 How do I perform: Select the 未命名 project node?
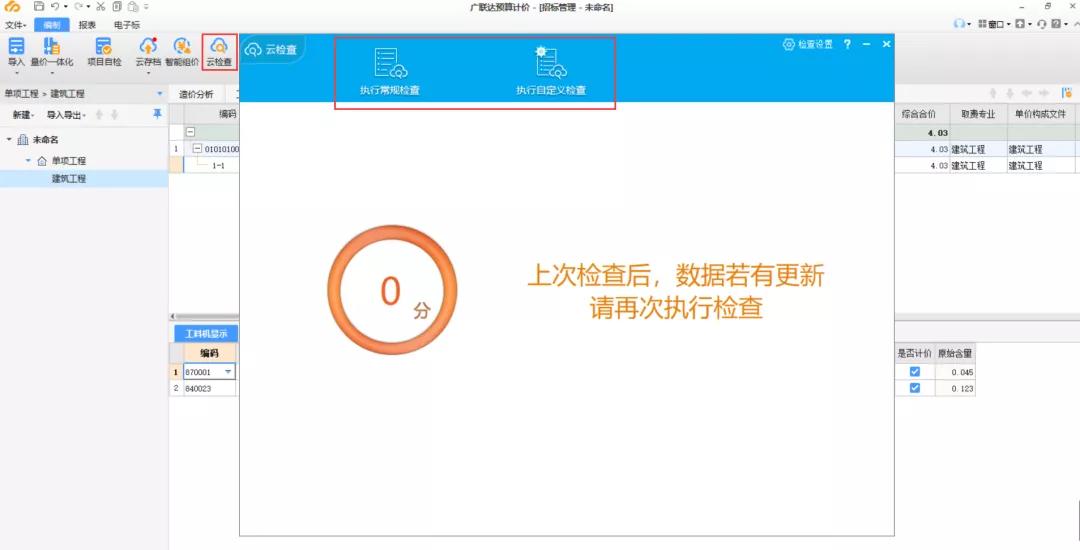tap(45, 140)
